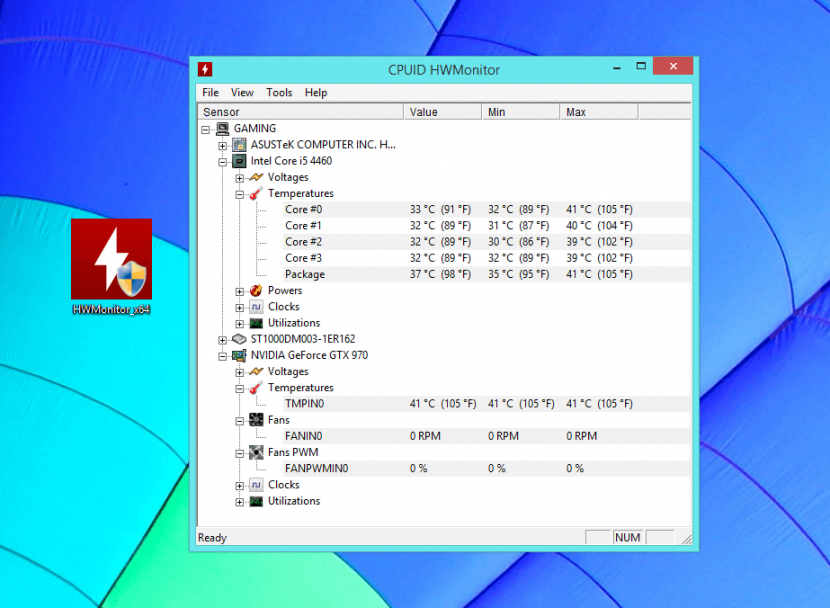Click the ST1000DM003 hard drive icon
This screenshot has height=608, width=830.
239,339
